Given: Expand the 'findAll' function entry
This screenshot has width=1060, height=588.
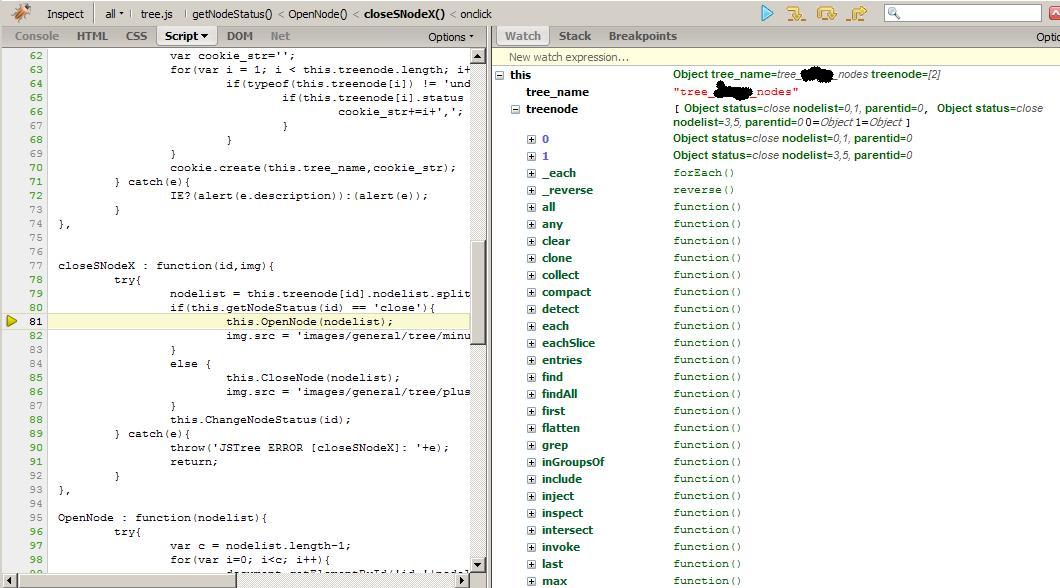Looking at the screenshot, I should (x=532, y=394).
